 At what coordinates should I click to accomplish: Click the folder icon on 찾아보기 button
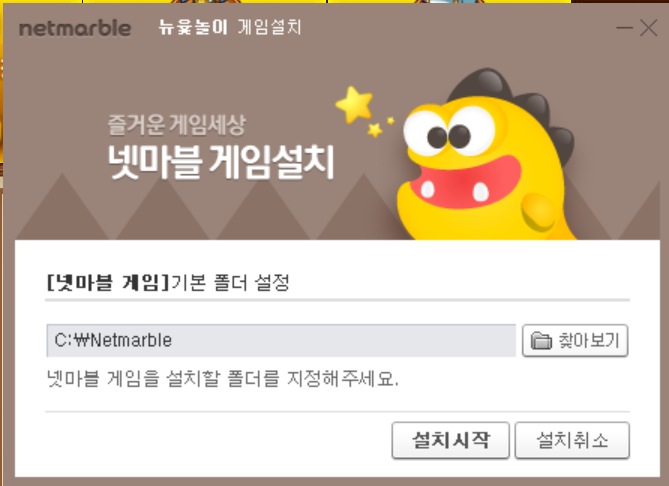pyautogui.click(x=541, y=340)
